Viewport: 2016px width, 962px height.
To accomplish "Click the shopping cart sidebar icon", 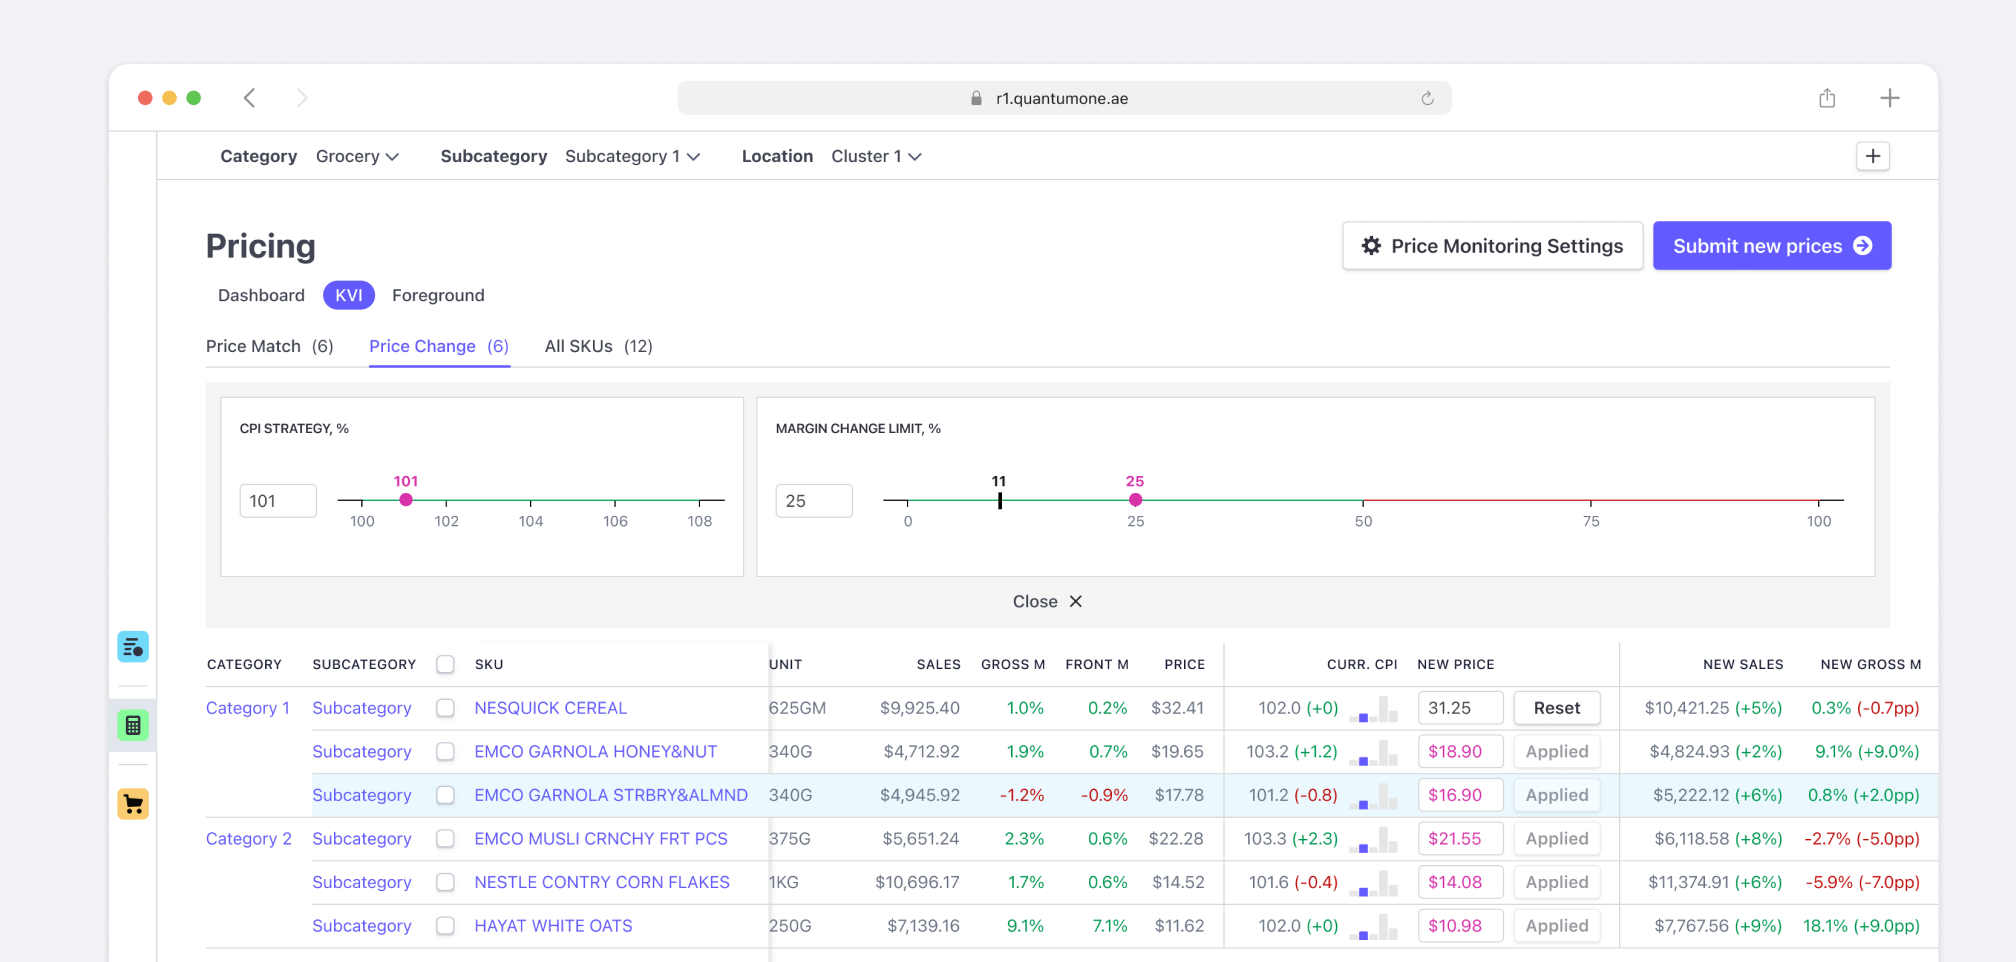I will 133,804.
